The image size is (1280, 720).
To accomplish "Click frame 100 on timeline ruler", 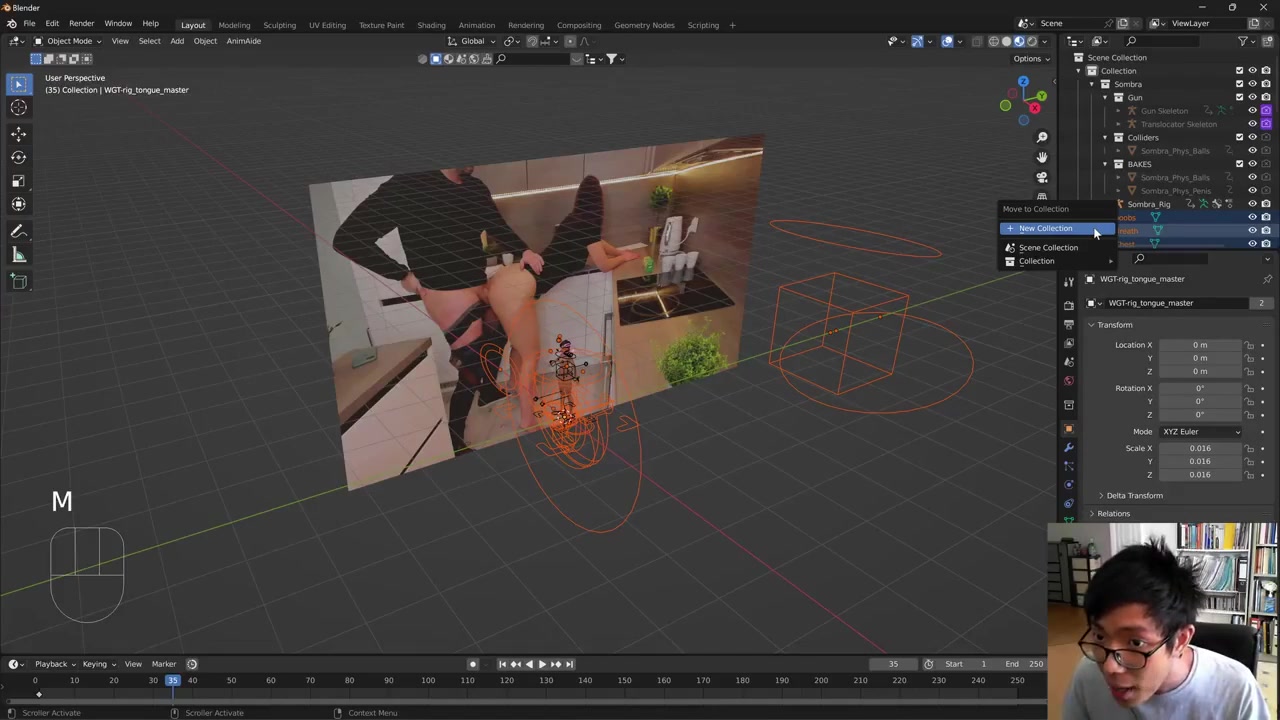I will [428, 681].
